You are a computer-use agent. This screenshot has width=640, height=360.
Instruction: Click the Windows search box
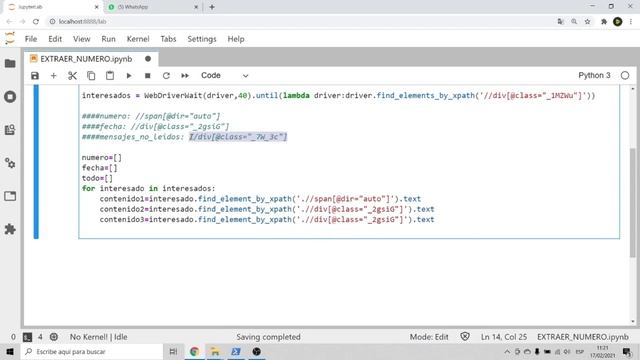click(92, 351)
